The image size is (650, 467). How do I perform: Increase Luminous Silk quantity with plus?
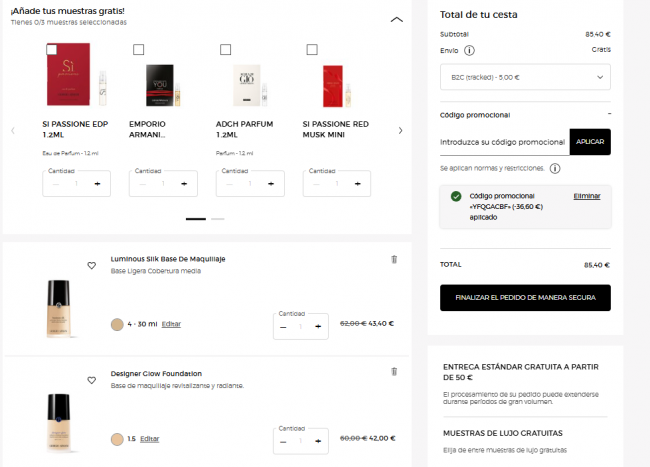318,326
